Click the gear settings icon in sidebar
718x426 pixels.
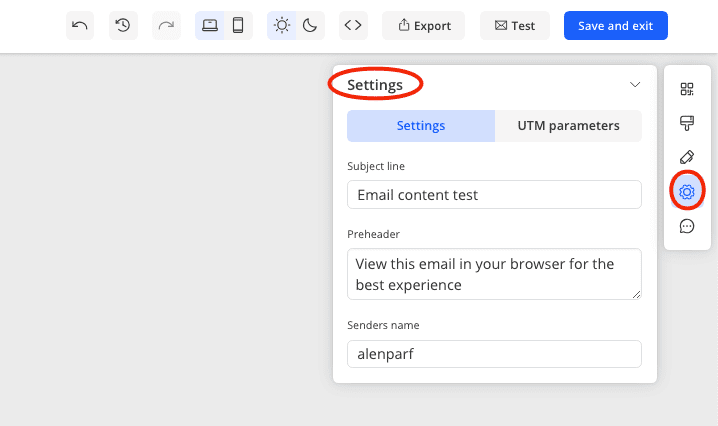(687, 191)
